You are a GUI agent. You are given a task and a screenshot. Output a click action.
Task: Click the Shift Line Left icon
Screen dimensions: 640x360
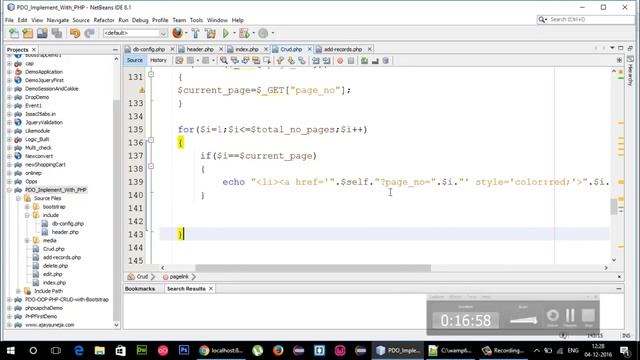[x=316, y=60]
